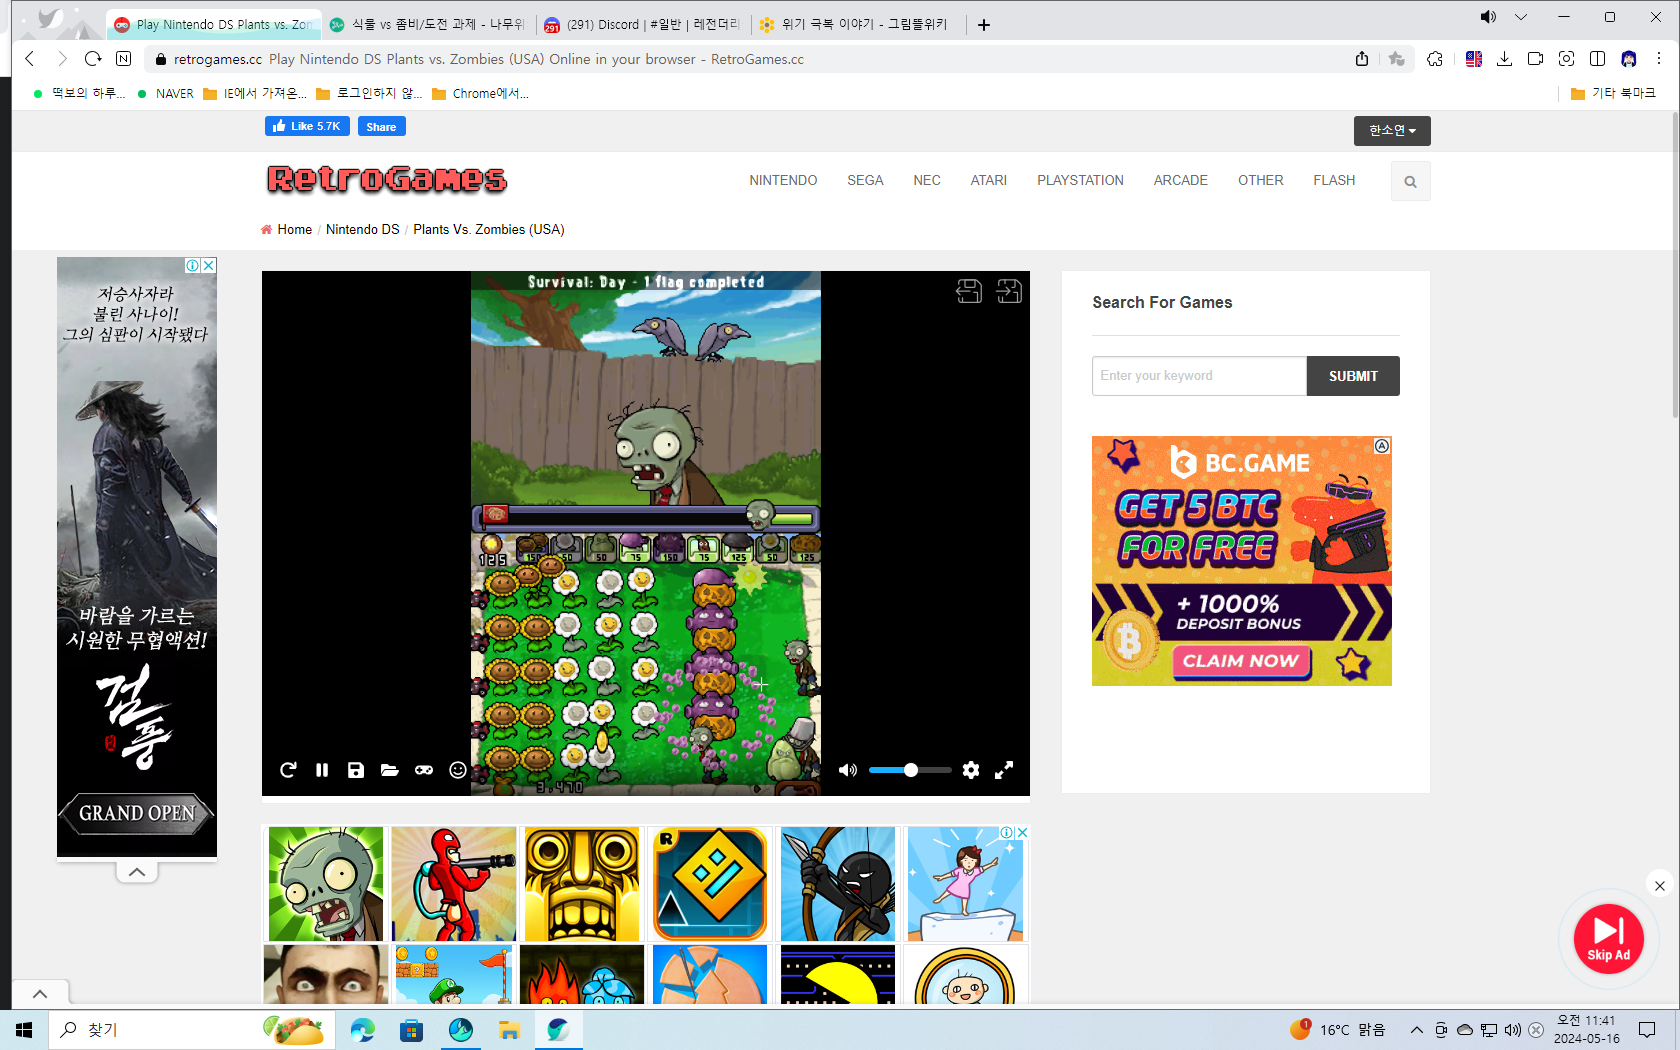The height and width of the screenshot is (1050, 1680).
Task: Open the NAVER bookmark
Action: pos(166,94)
